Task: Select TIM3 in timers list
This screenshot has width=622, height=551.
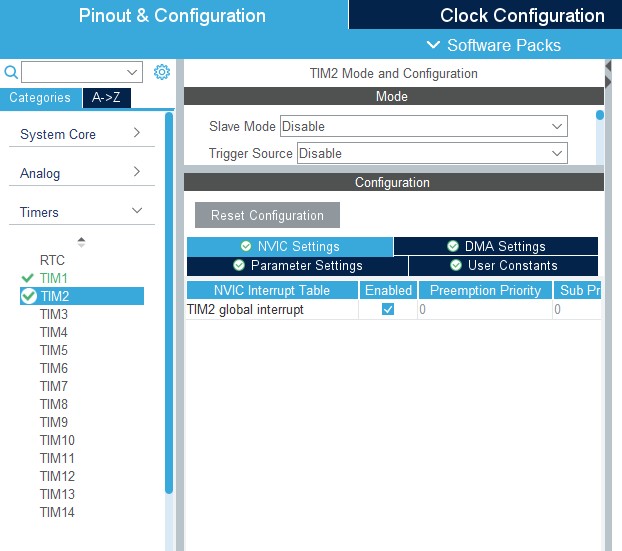Action: 54,314
